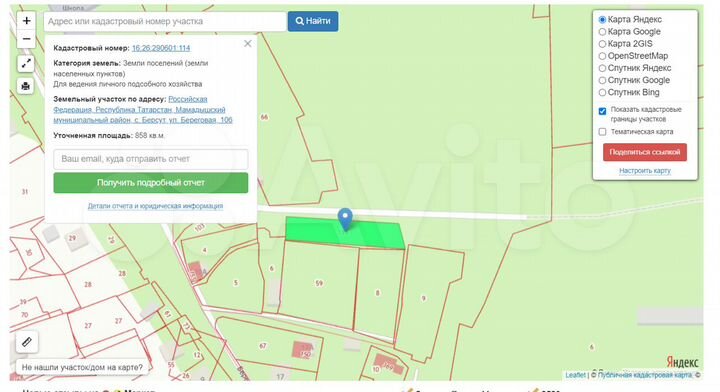Click Не нашли участок/дом на карте? button

pyautogui.click(x=82, y=367)
